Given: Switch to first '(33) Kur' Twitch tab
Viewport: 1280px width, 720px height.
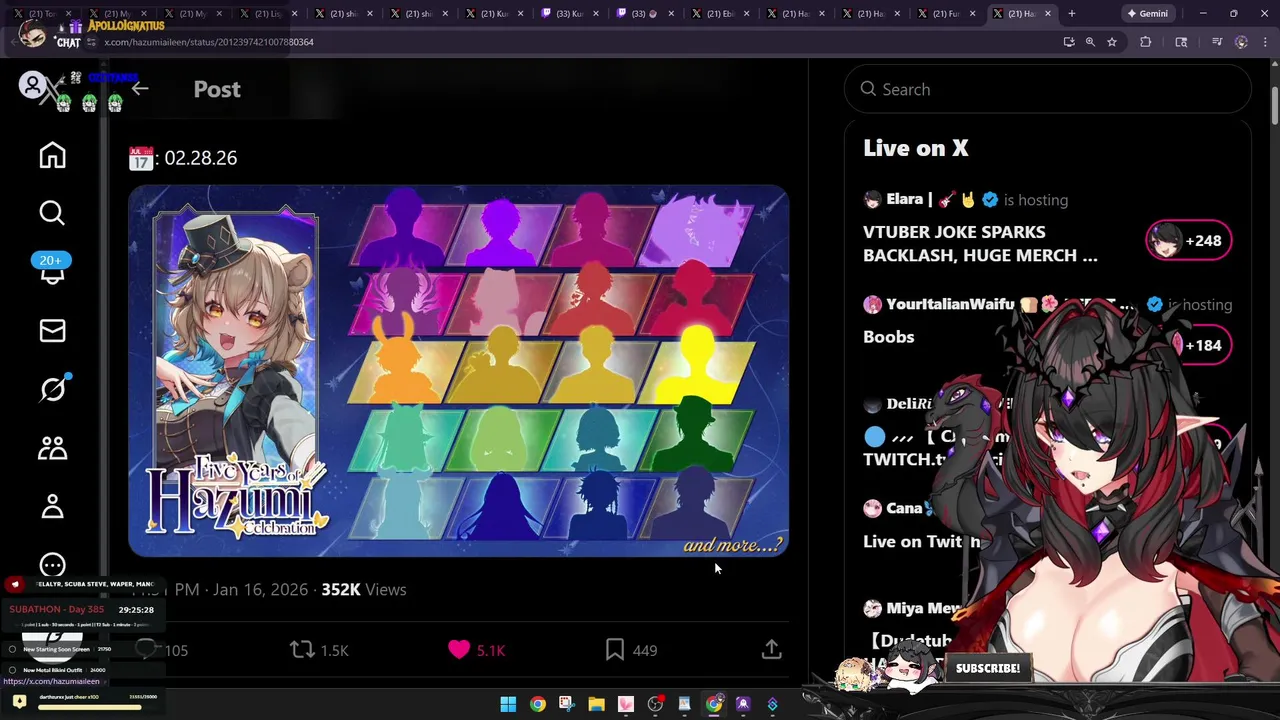Looking at the screenshot, I should [x=569, y=14].
